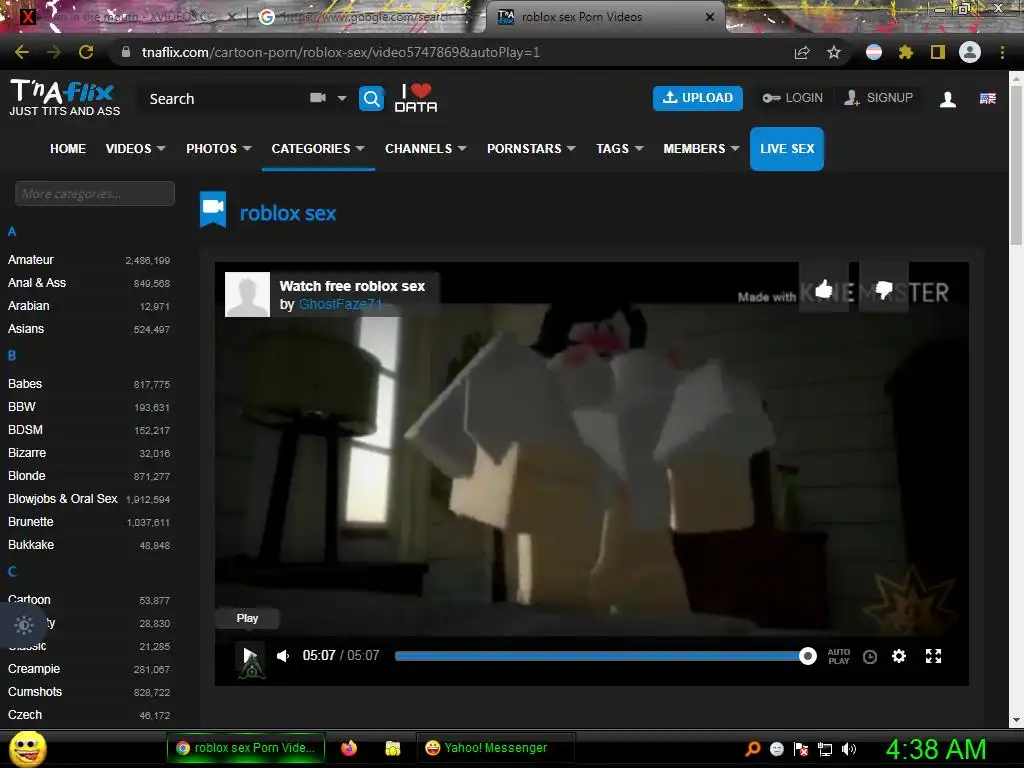
Task: Open the Arabian category link
Action: (x=29, y=306)
